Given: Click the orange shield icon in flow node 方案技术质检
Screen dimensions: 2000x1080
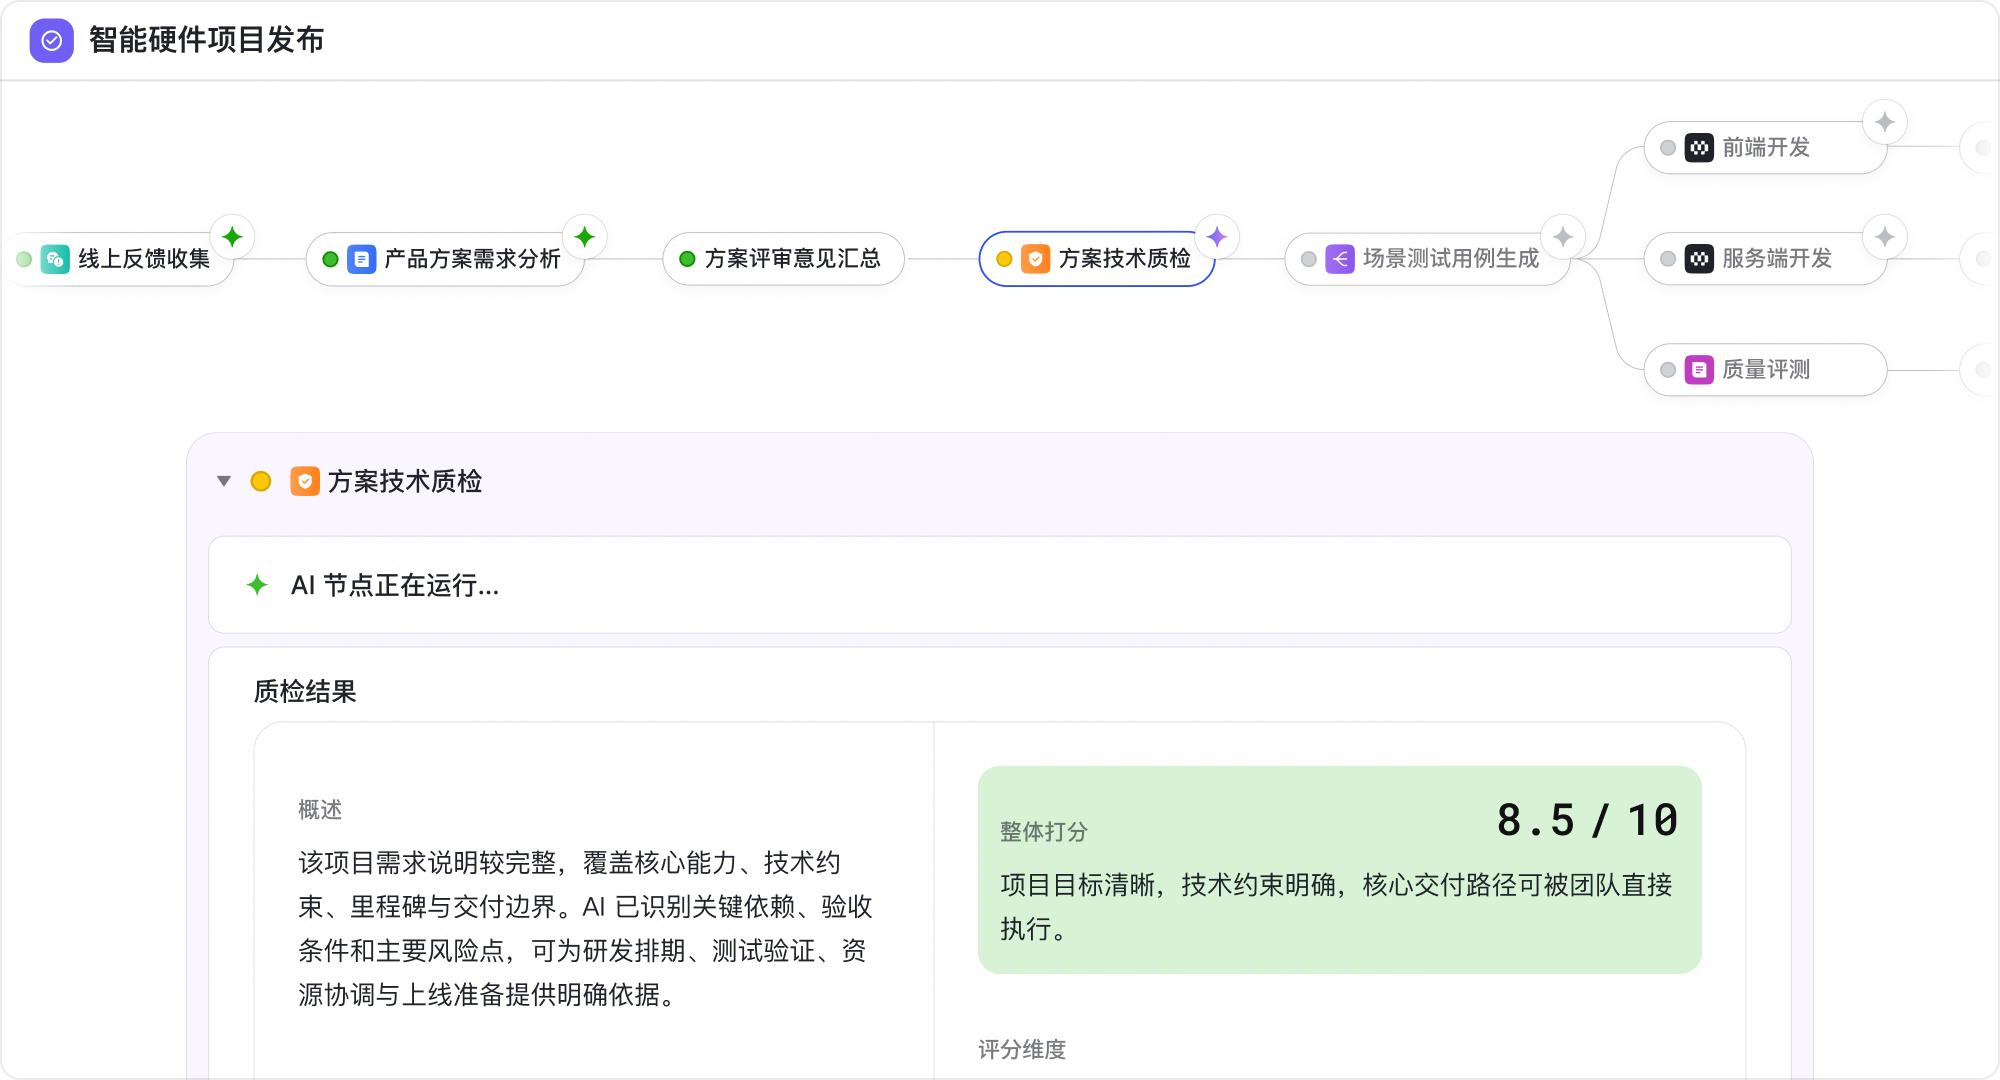Looking at the screenshot, I should pyautogui.click(x=1036, y=259).
